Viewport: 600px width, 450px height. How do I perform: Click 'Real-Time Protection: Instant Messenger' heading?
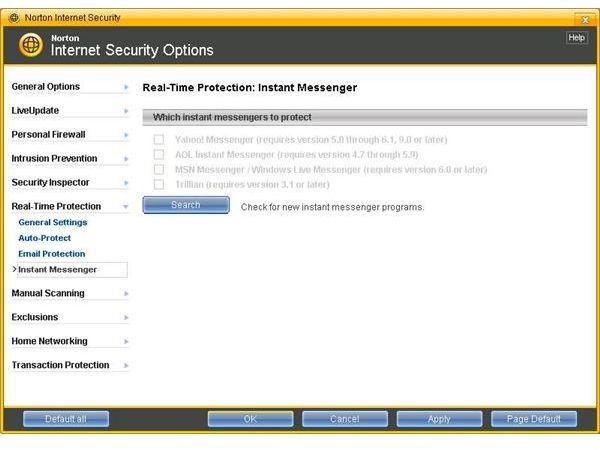(x=250, y=88)
